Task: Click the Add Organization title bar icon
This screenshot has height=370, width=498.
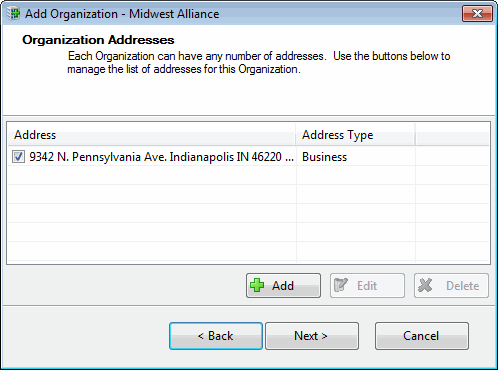Action: [13, 14]
